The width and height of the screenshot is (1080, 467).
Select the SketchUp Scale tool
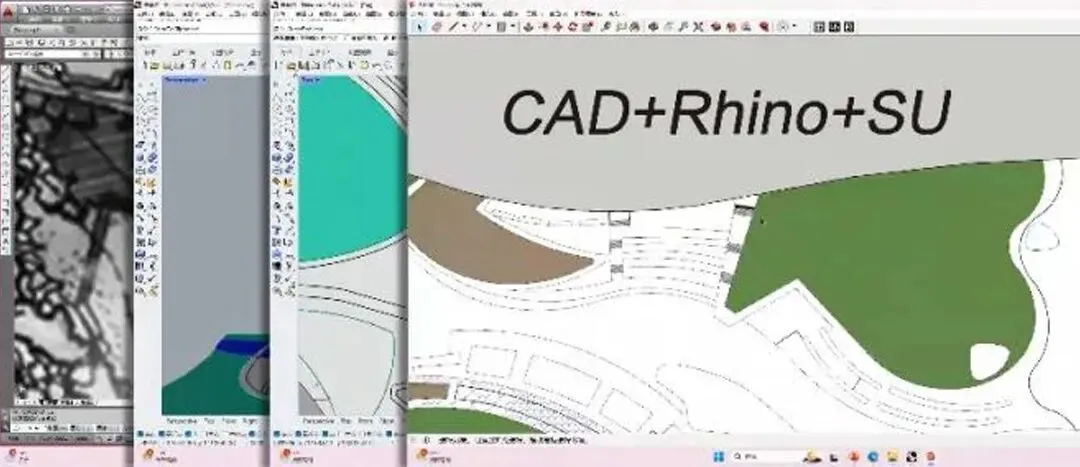588,27
